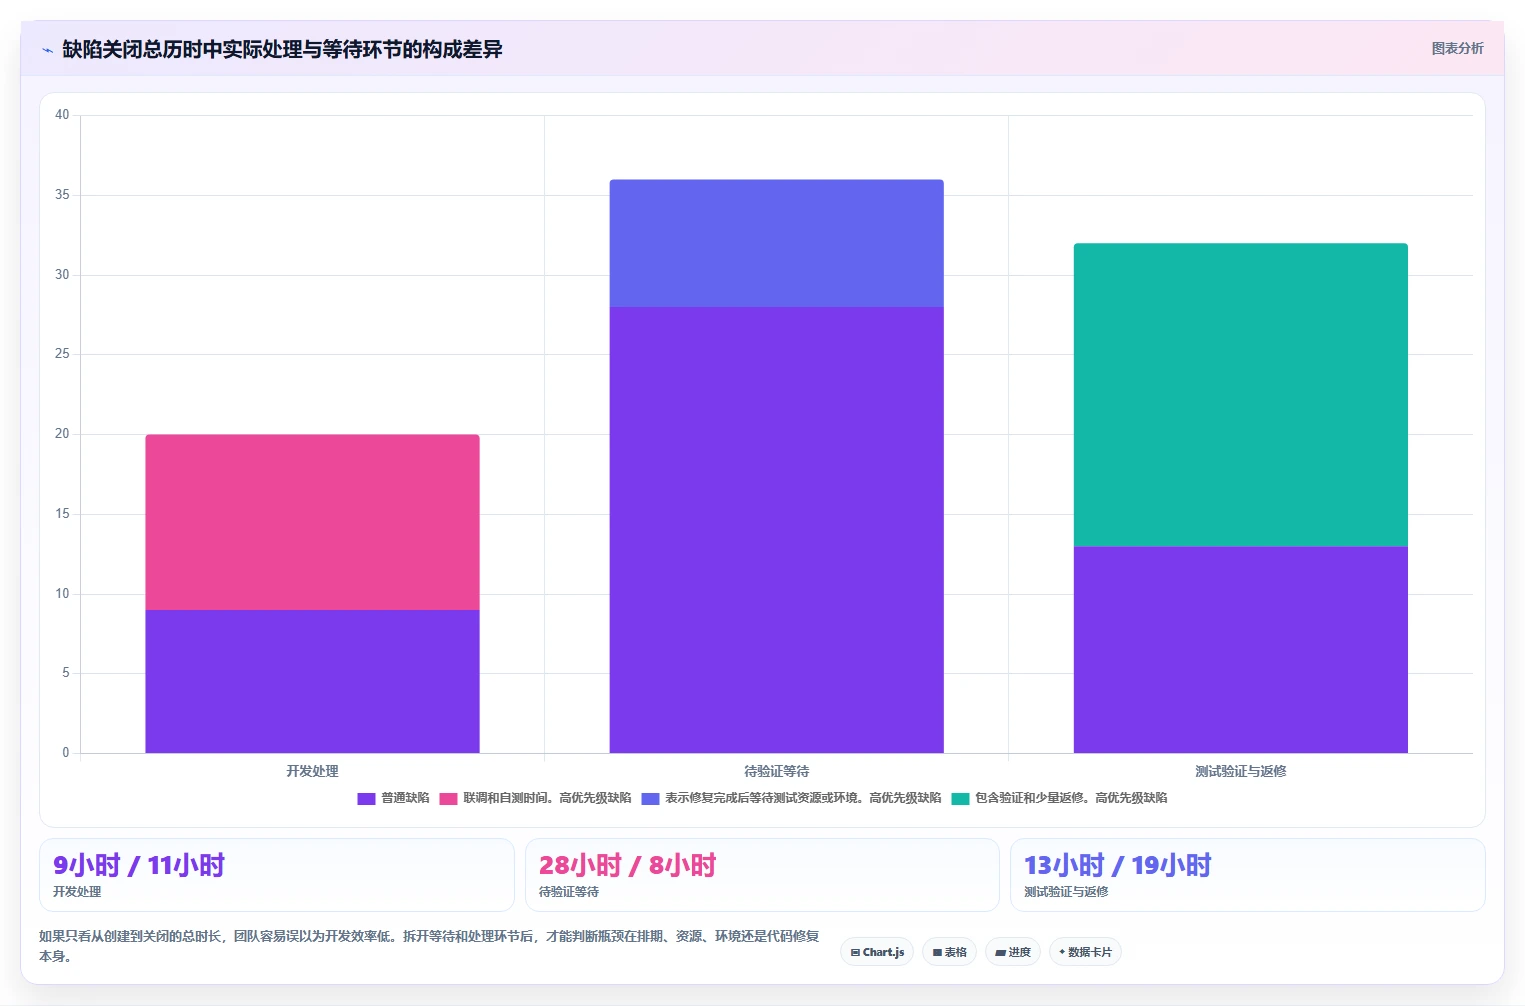The width and height of the screenshot is (1525, 1006).
Task: Click the y-axis value 30
Action: coord(62,275)
